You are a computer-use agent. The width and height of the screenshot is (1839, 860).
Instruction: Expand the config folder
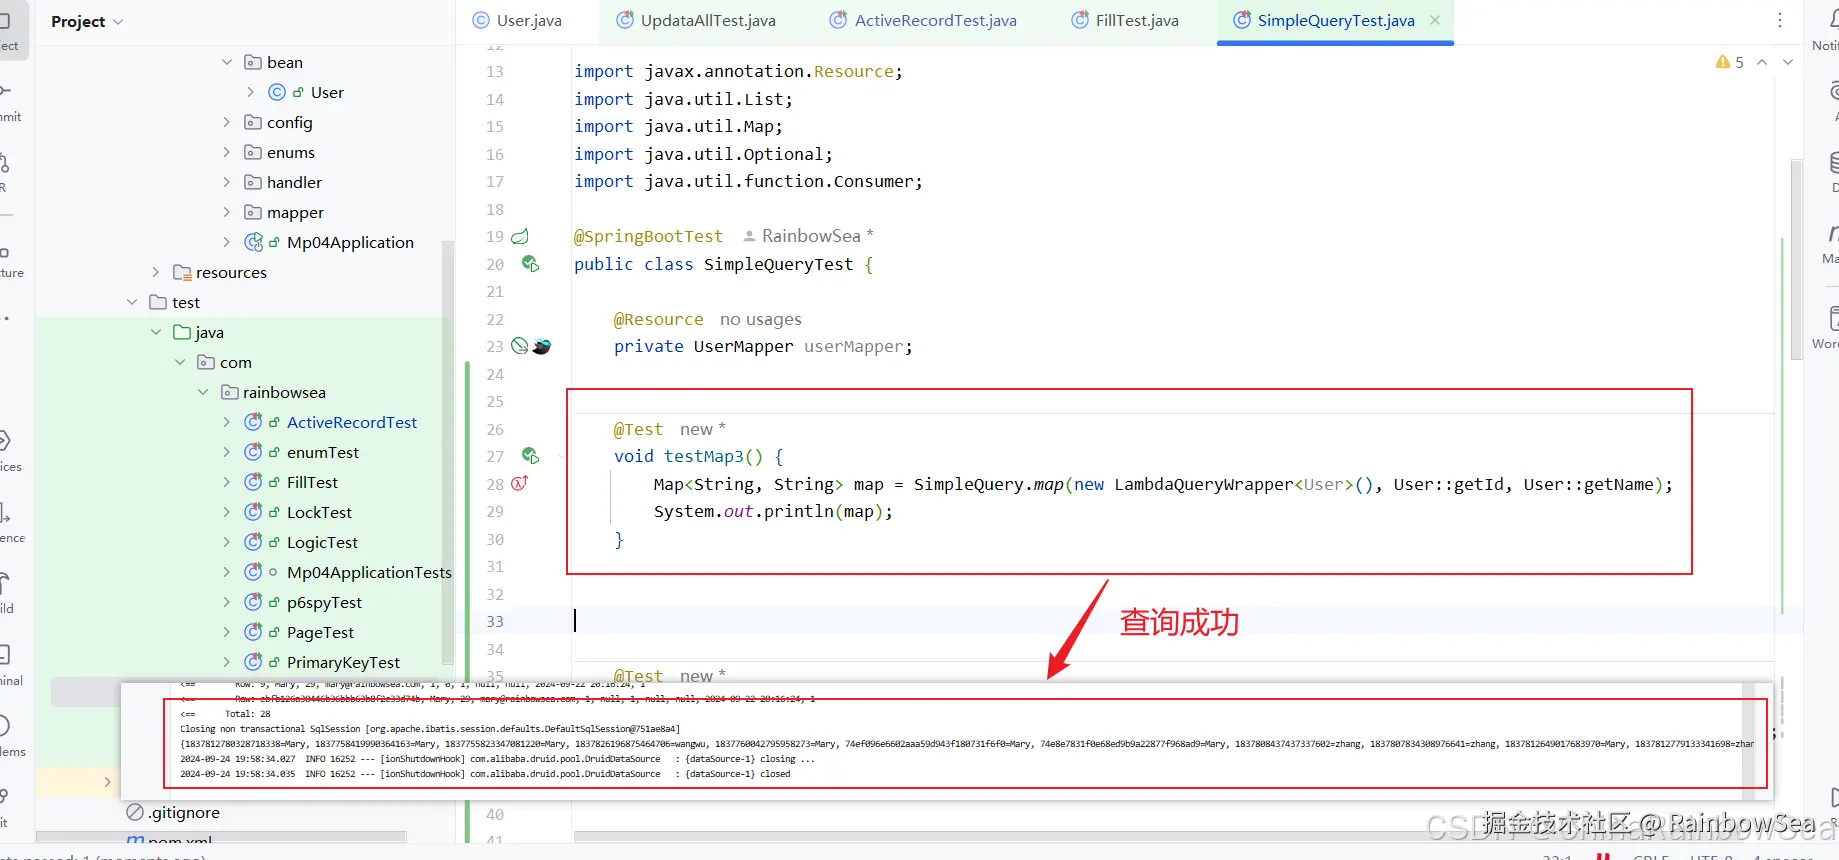pyautogui.click(x=227, y=122)
